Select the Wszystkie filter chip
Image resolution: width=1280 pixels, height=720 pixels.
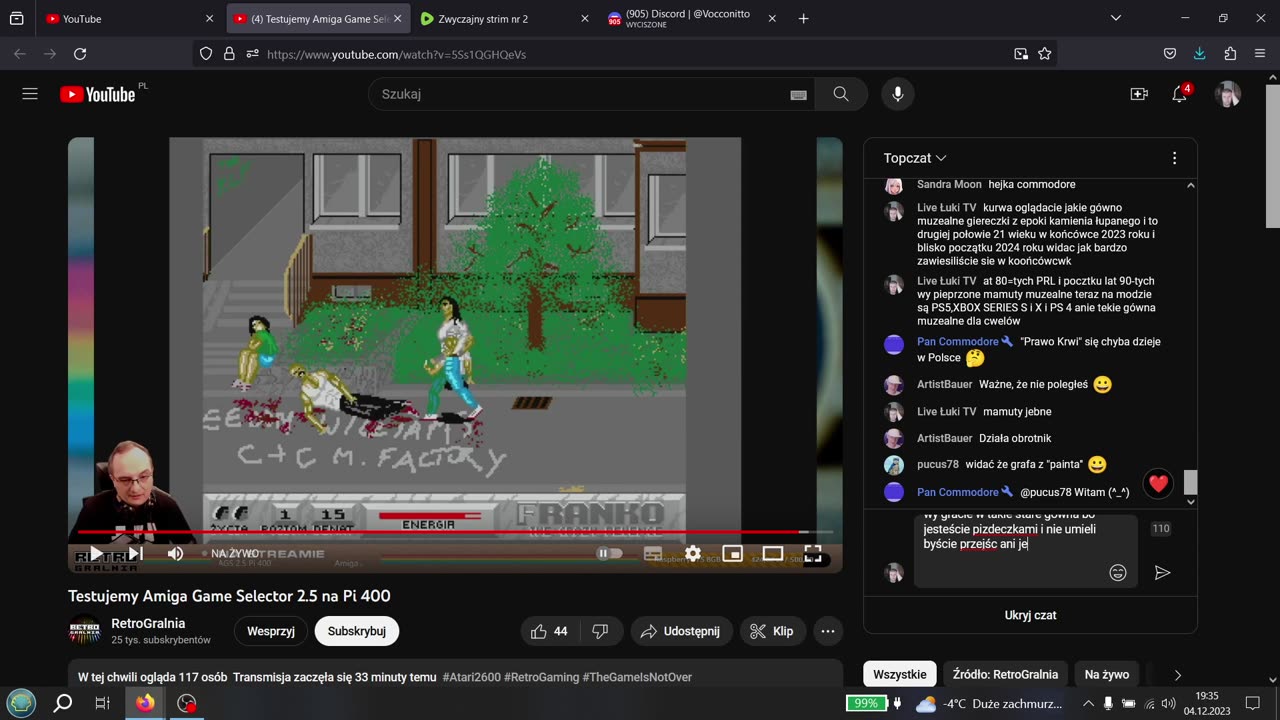coord(899,675)
